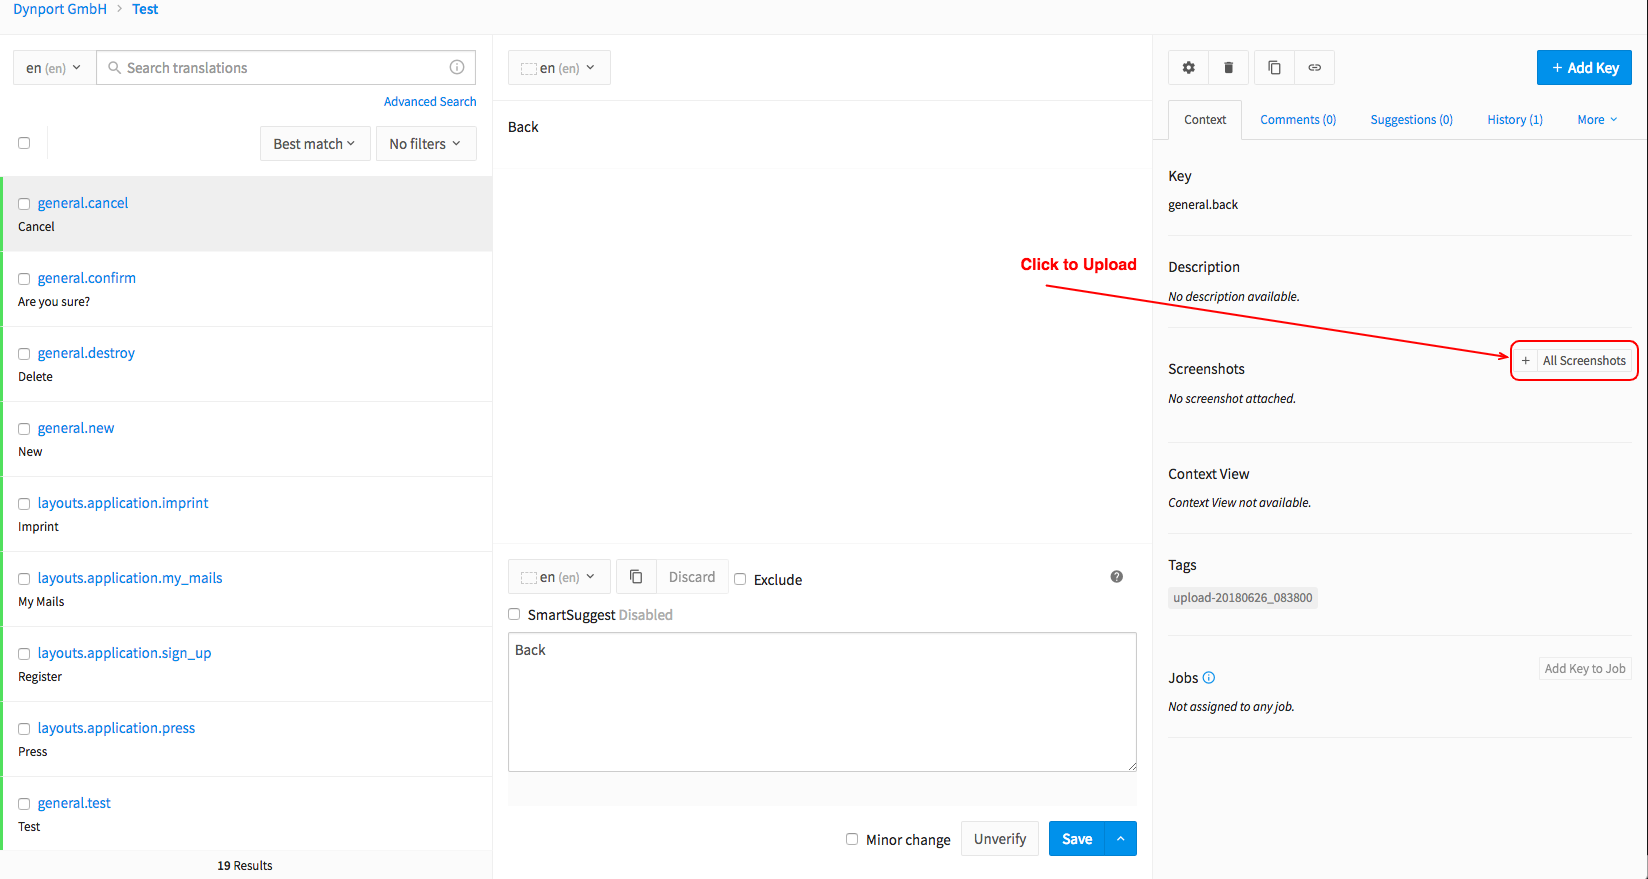Copy key link via chain icon

point(1314,68)
